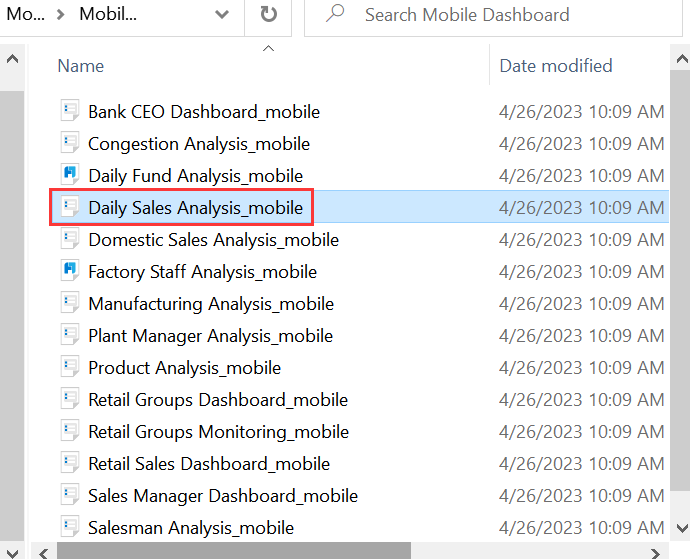Select Sales Manager Dashboard_mobile file name
This screenshot has width=690, height=559.
point(223,496)
